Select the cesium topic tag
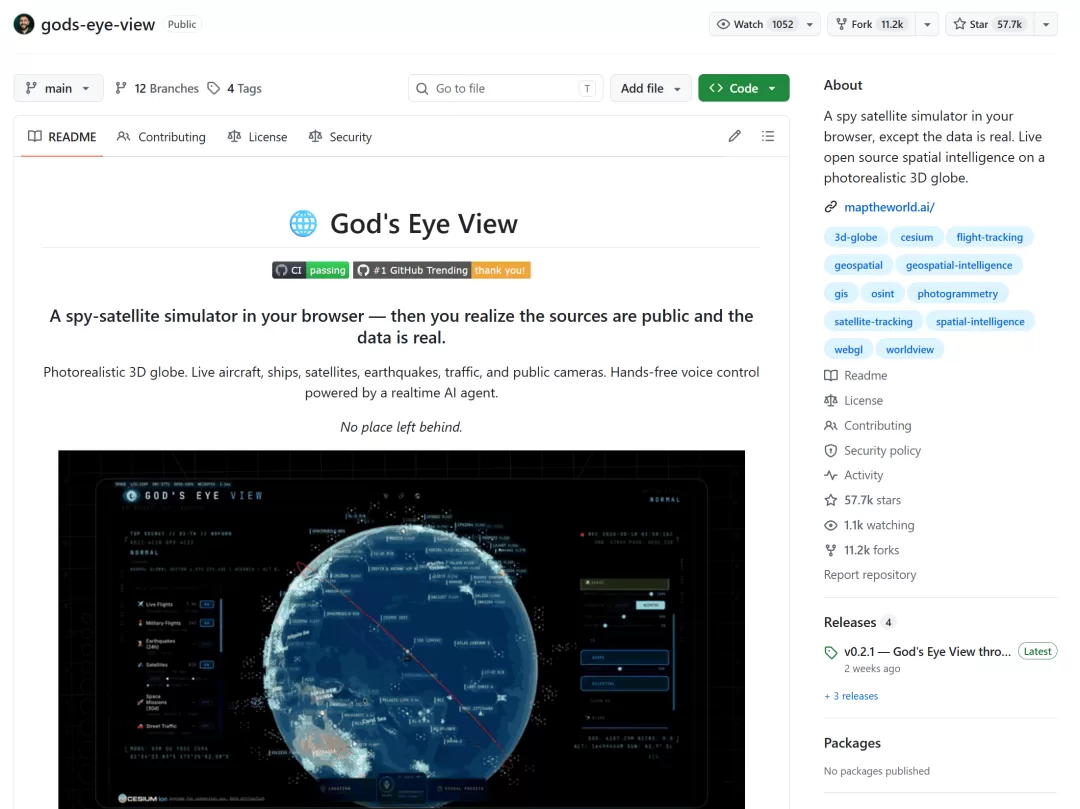The height and width of the screenshot is (809, 1080). point(917,237)
